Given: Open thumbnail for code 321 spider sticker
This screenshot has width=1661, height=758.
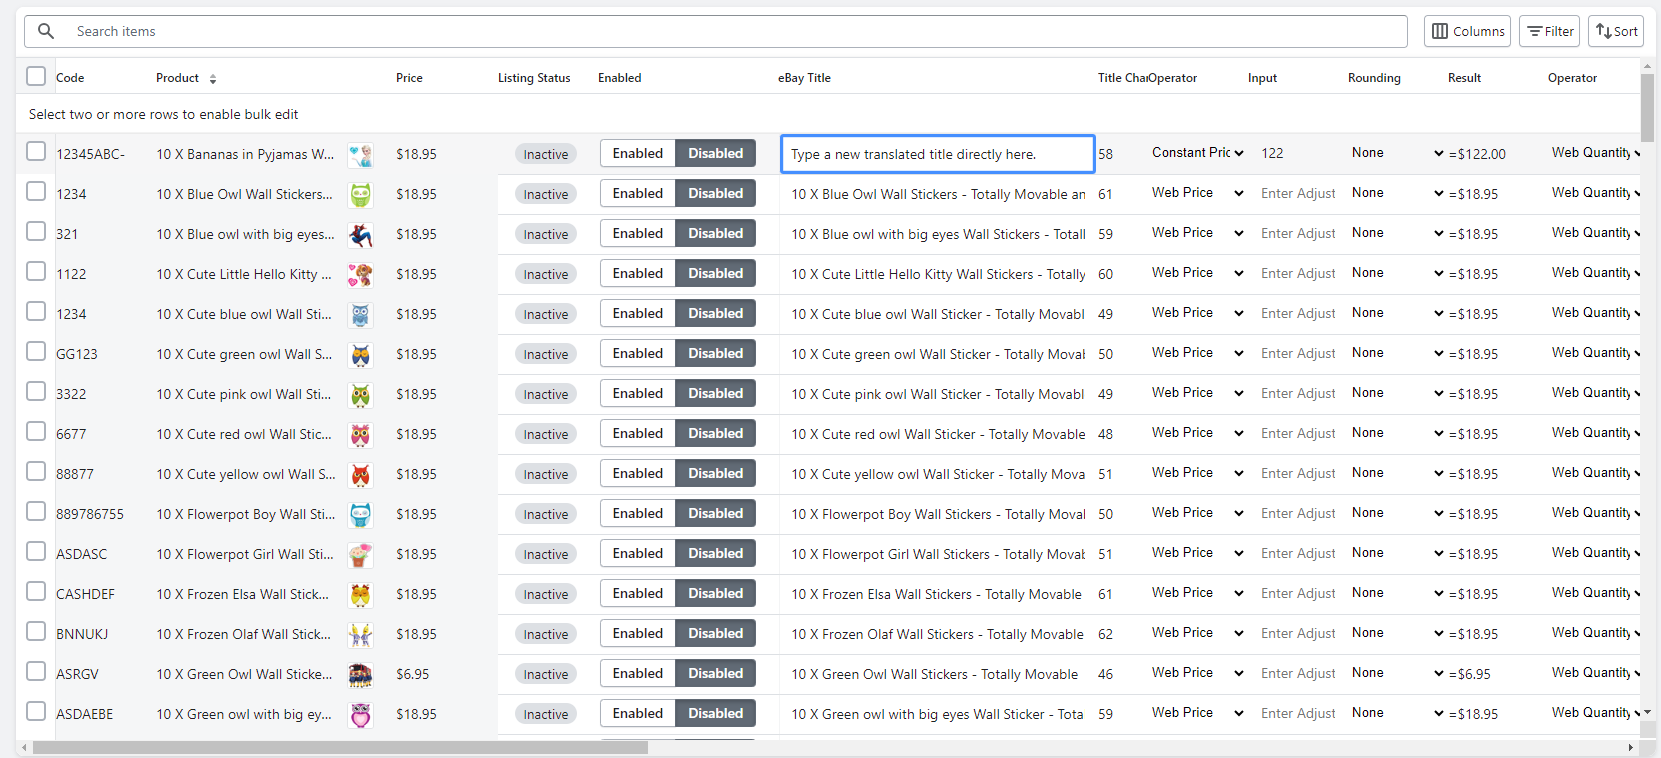Looking at the screenshot, I should [x=360, y=235].
